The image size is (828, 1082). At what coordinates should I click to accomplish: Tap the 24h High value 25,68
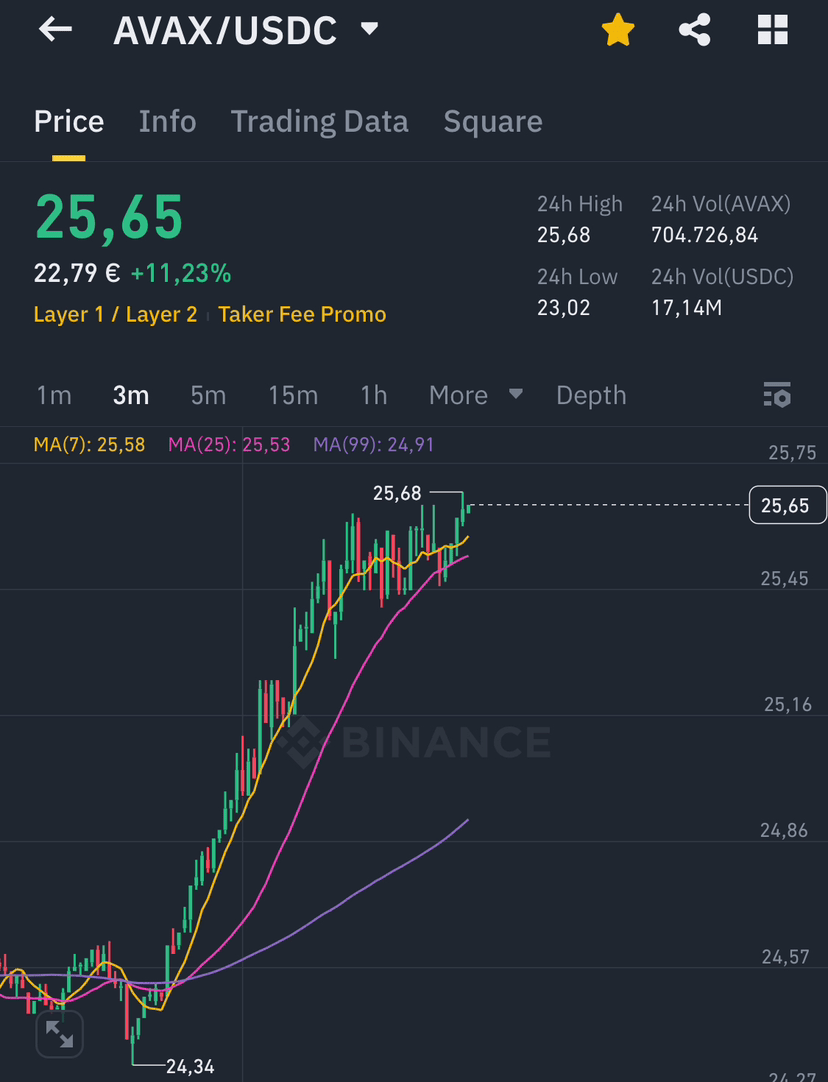click(x=564, y=235)
